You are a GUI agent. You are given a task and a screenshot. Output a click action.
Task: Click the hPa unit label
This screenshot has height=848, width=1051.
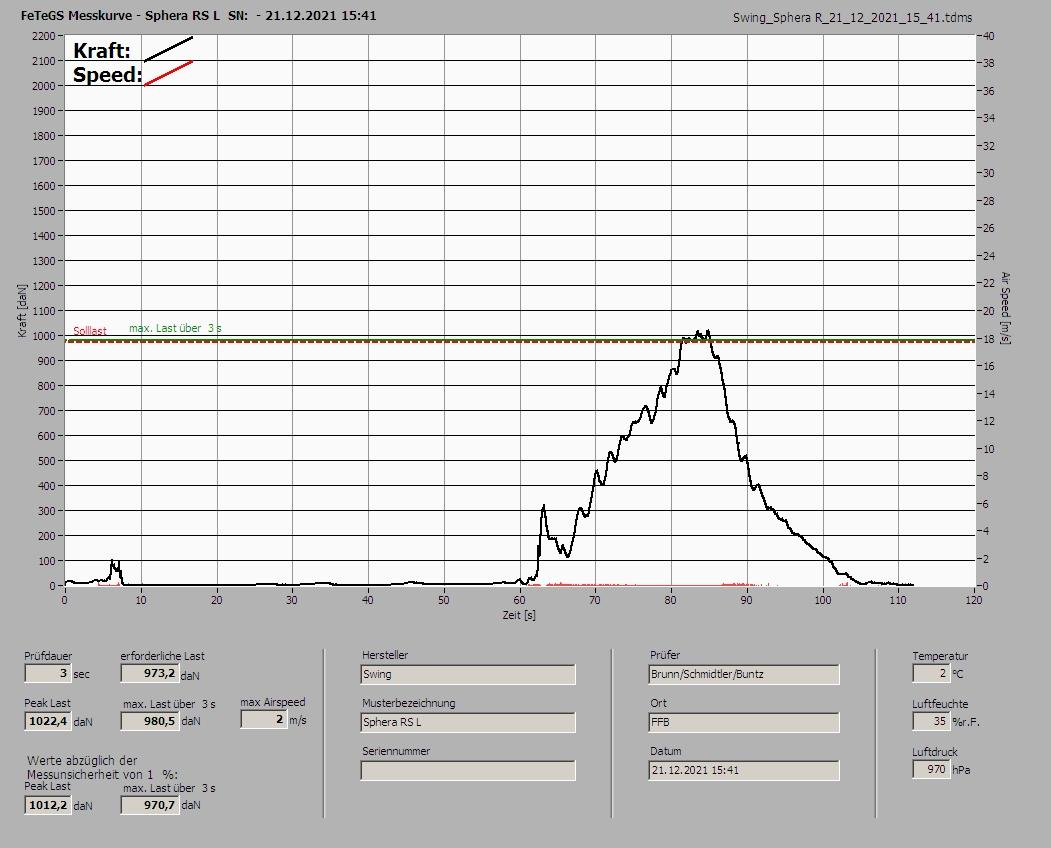(x=961, y=770)
